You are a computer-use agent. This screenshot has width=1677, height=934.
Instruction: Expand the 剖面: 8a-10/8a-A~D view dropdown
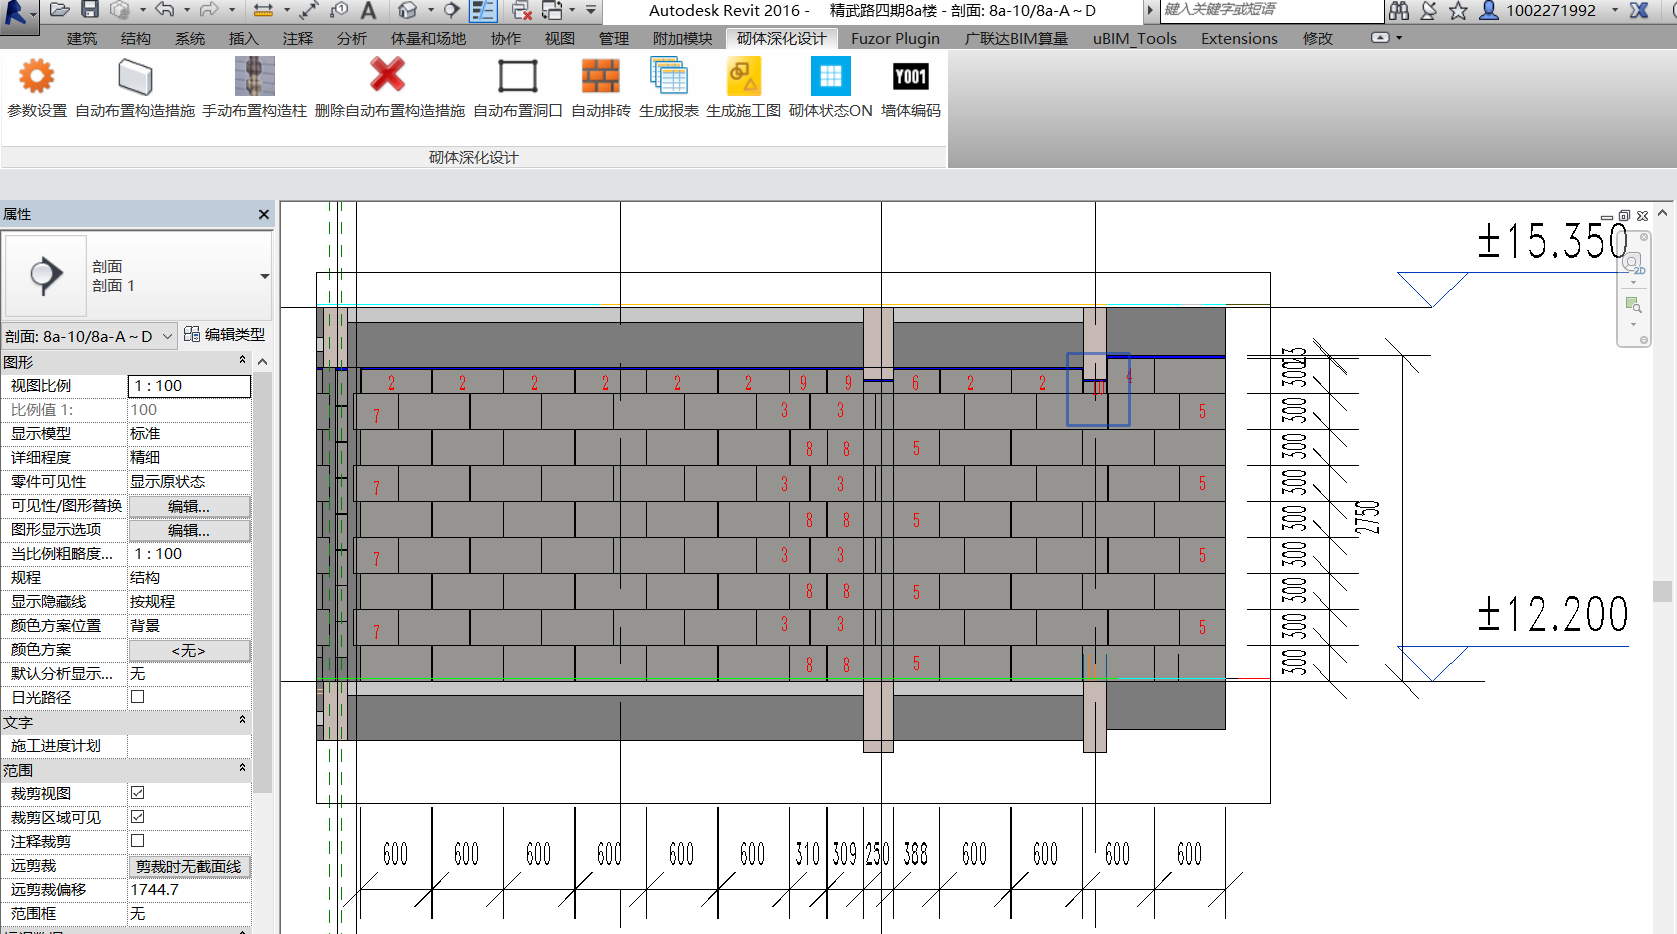[x=167, y=336]
